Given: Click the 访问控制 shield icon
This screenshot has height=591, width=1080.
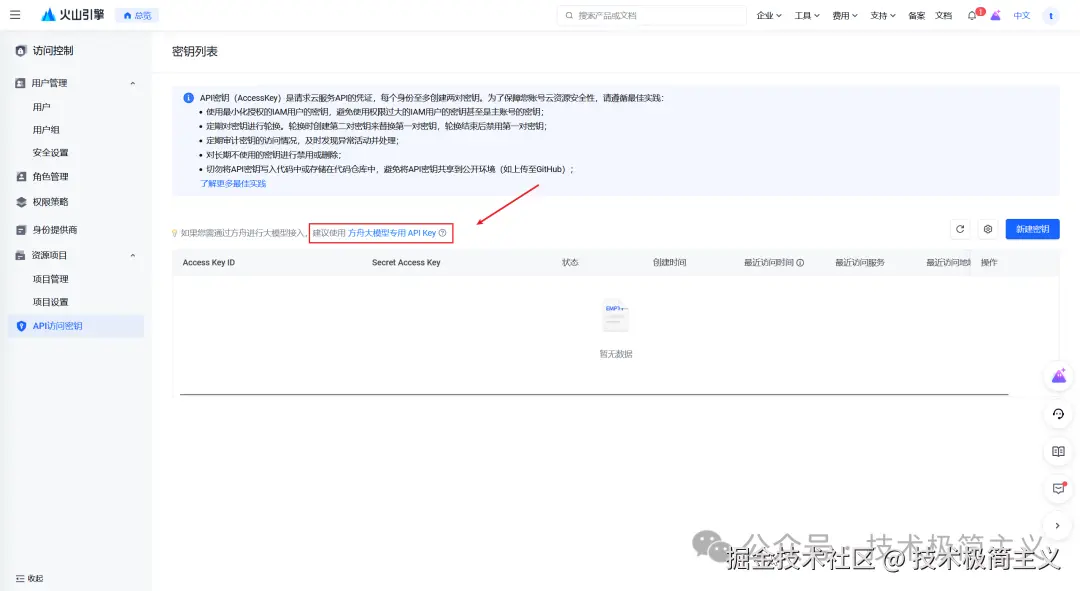Looking at the screenshot, I should click(x=21, y=50).
